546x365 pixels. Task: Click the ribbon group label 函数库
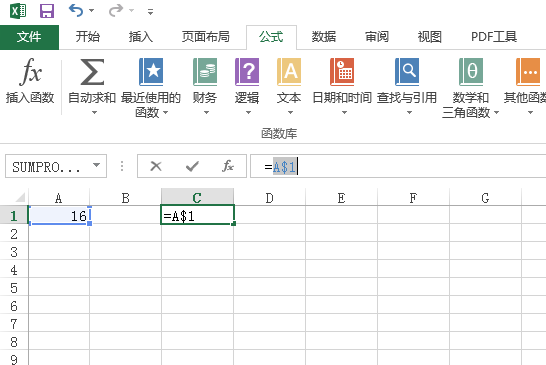pyautogui.click(x=279, y=133)
